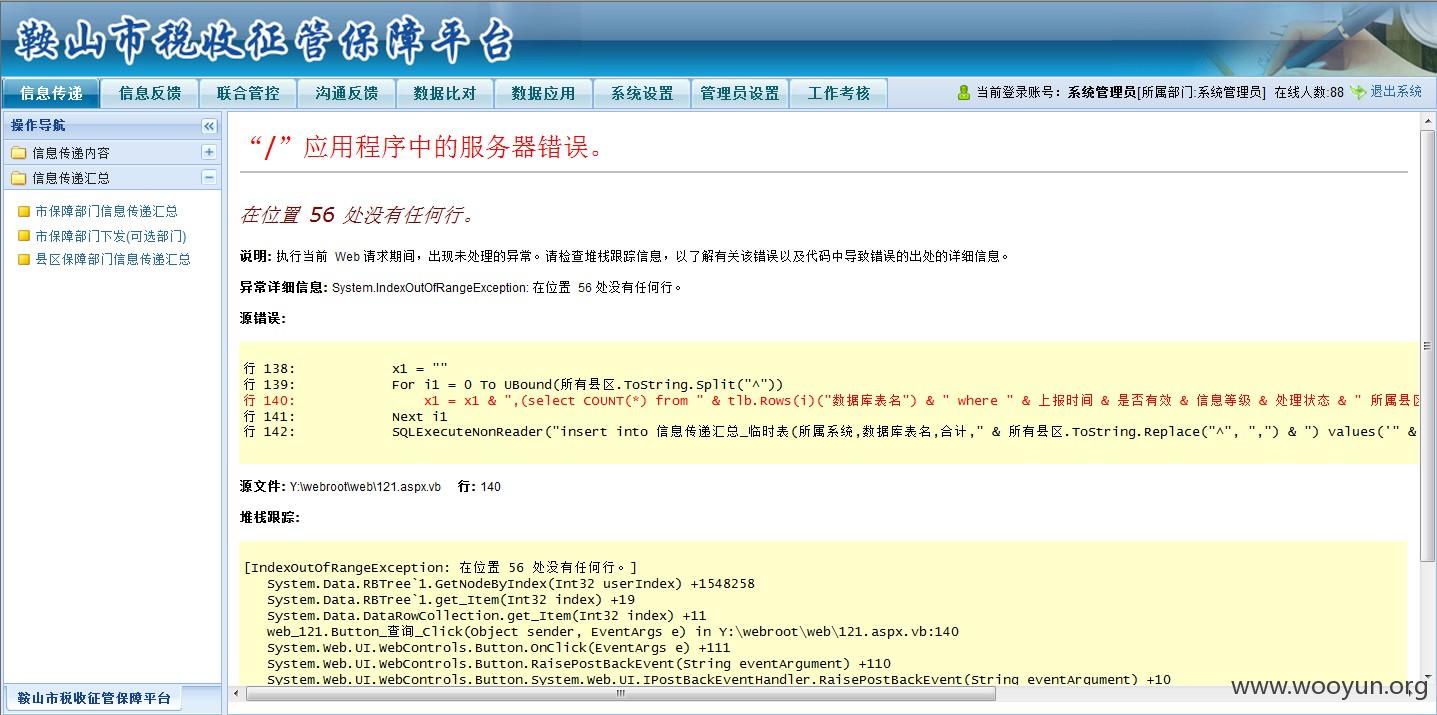Image resolution: width=1437 pixels, height=715 pixels.
Task: Open 市保障部门下发(可选部门) item
Action: tap(111, 236)
